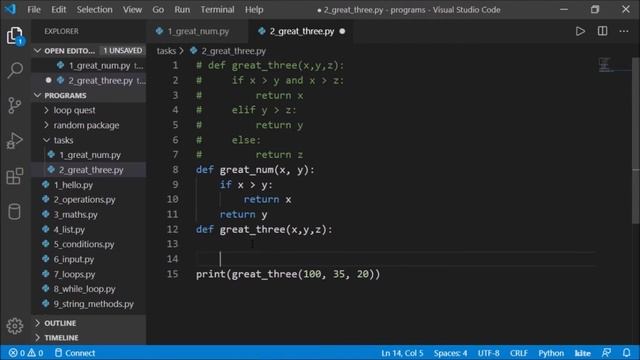Open 5_conditions.py file
640x360 pixels.
(89, 244)
